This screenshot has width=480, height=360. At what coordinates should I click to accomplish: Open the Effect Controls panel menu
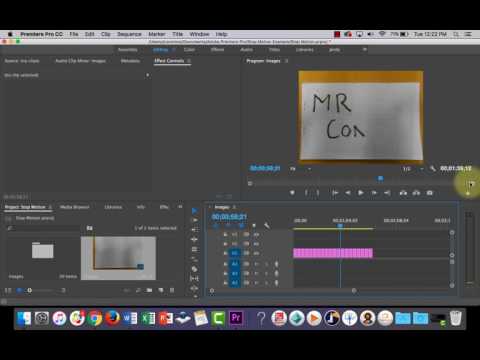point(189,61)
